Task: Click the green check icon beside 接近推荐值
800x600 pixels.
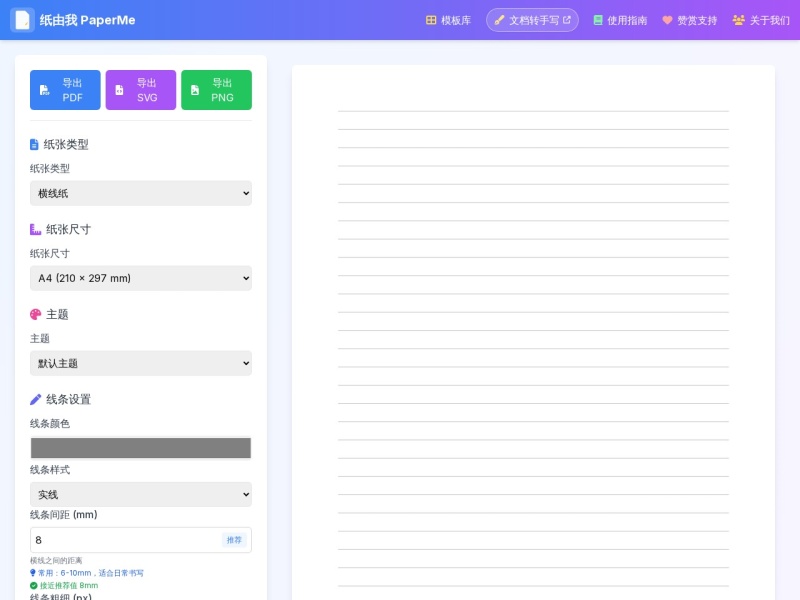Action: pyautogui.click(x=34, y=586)
